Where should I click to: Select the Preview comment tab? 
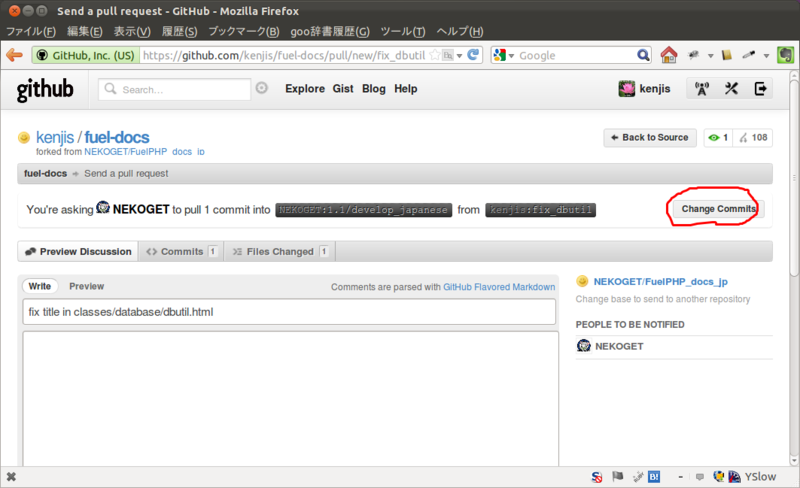(x=86, y=286)
